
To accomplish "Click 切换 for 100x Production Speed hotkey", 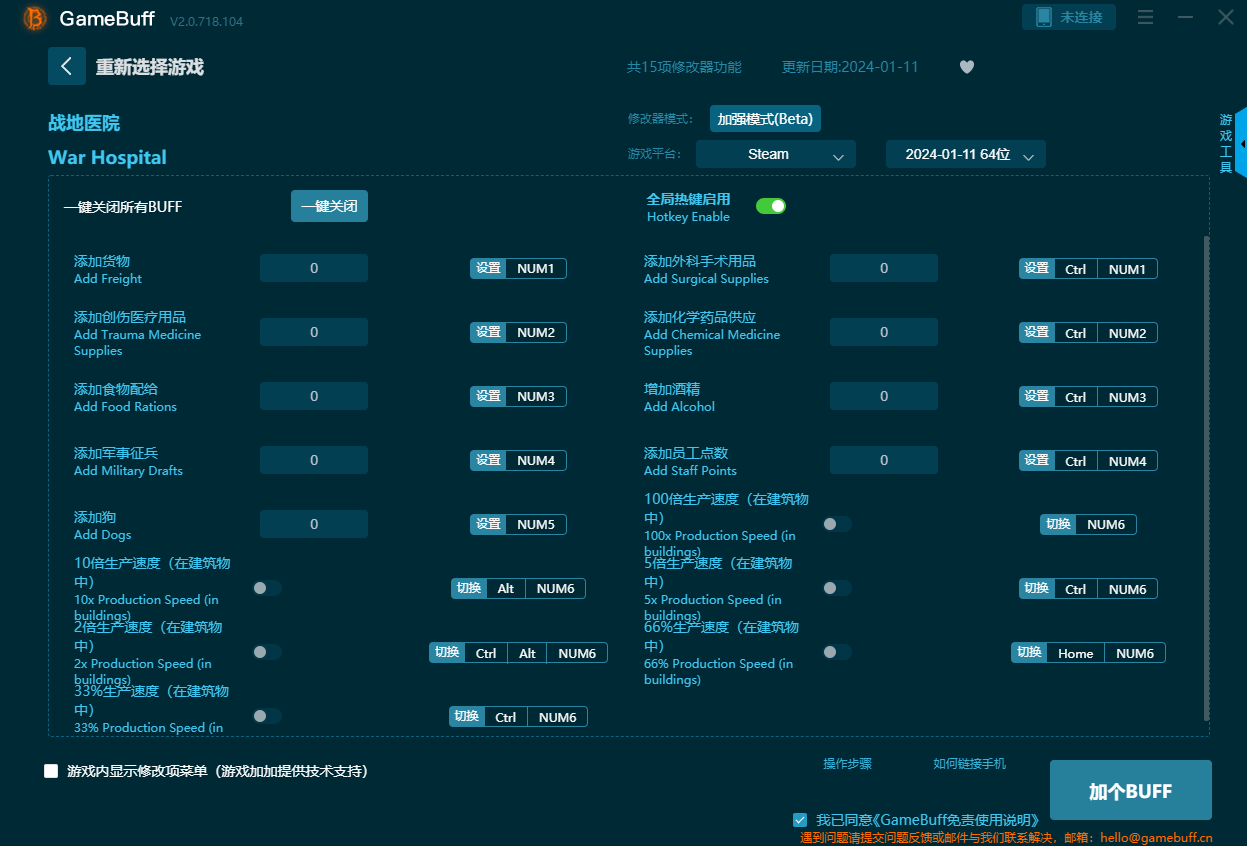I will (x=1058, y=524).
